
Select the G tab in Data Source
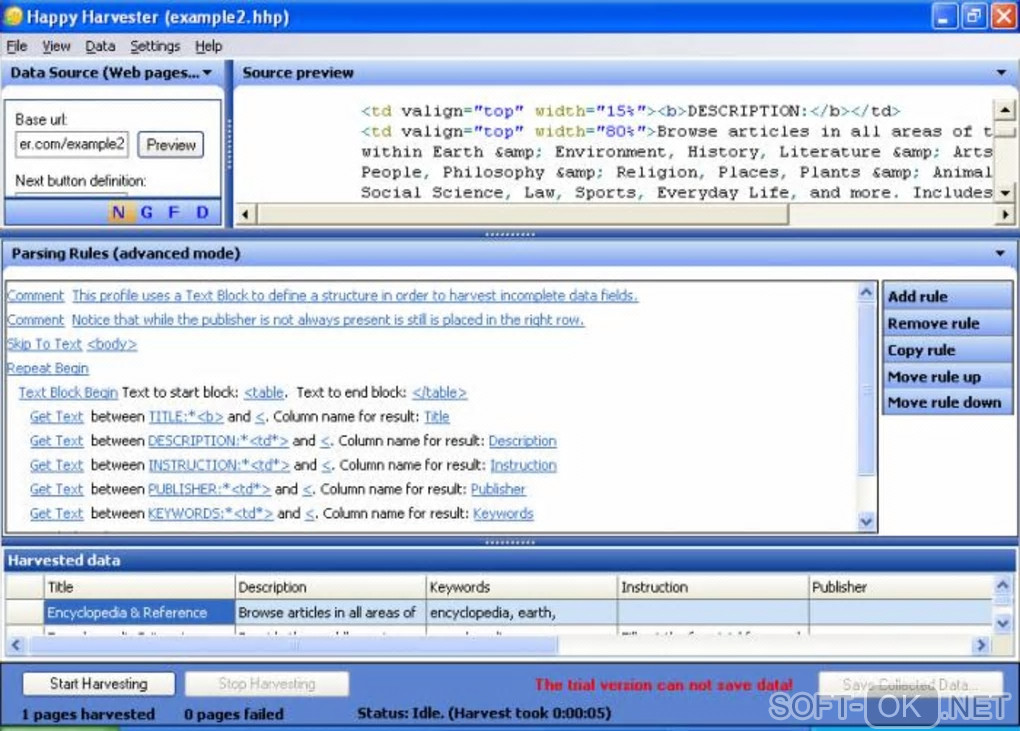point(146,212)
